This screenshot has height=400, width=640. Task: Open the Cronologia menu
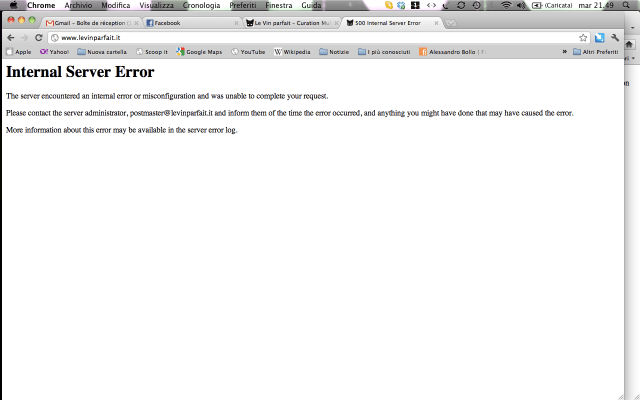[x=201, y=5]
